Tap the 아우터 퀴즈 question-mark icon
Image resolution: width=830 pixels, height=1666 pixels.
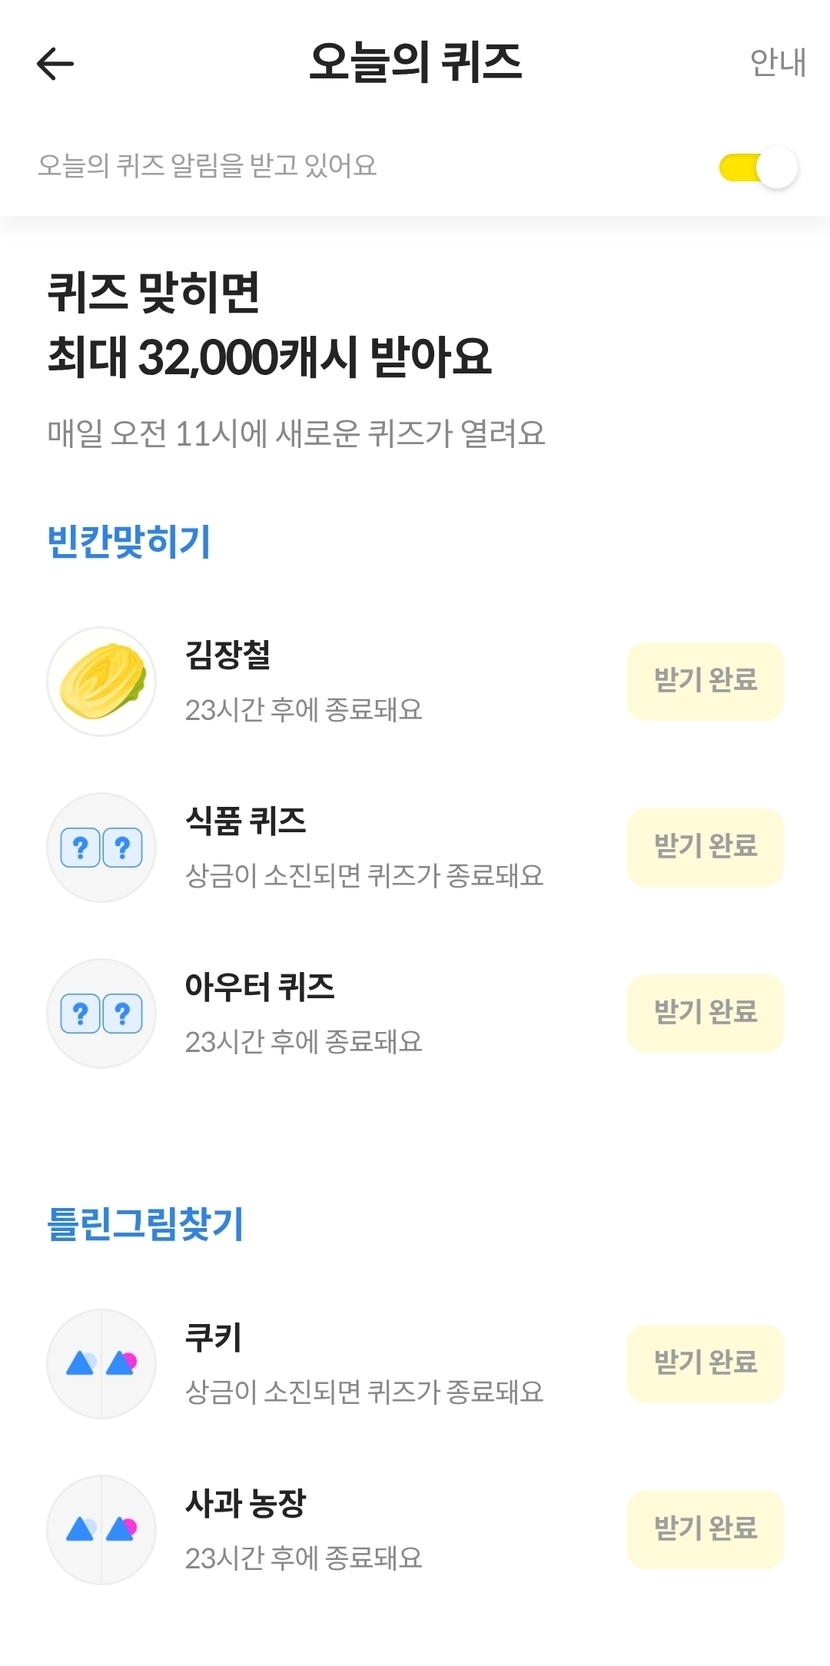click(101, 1014)
